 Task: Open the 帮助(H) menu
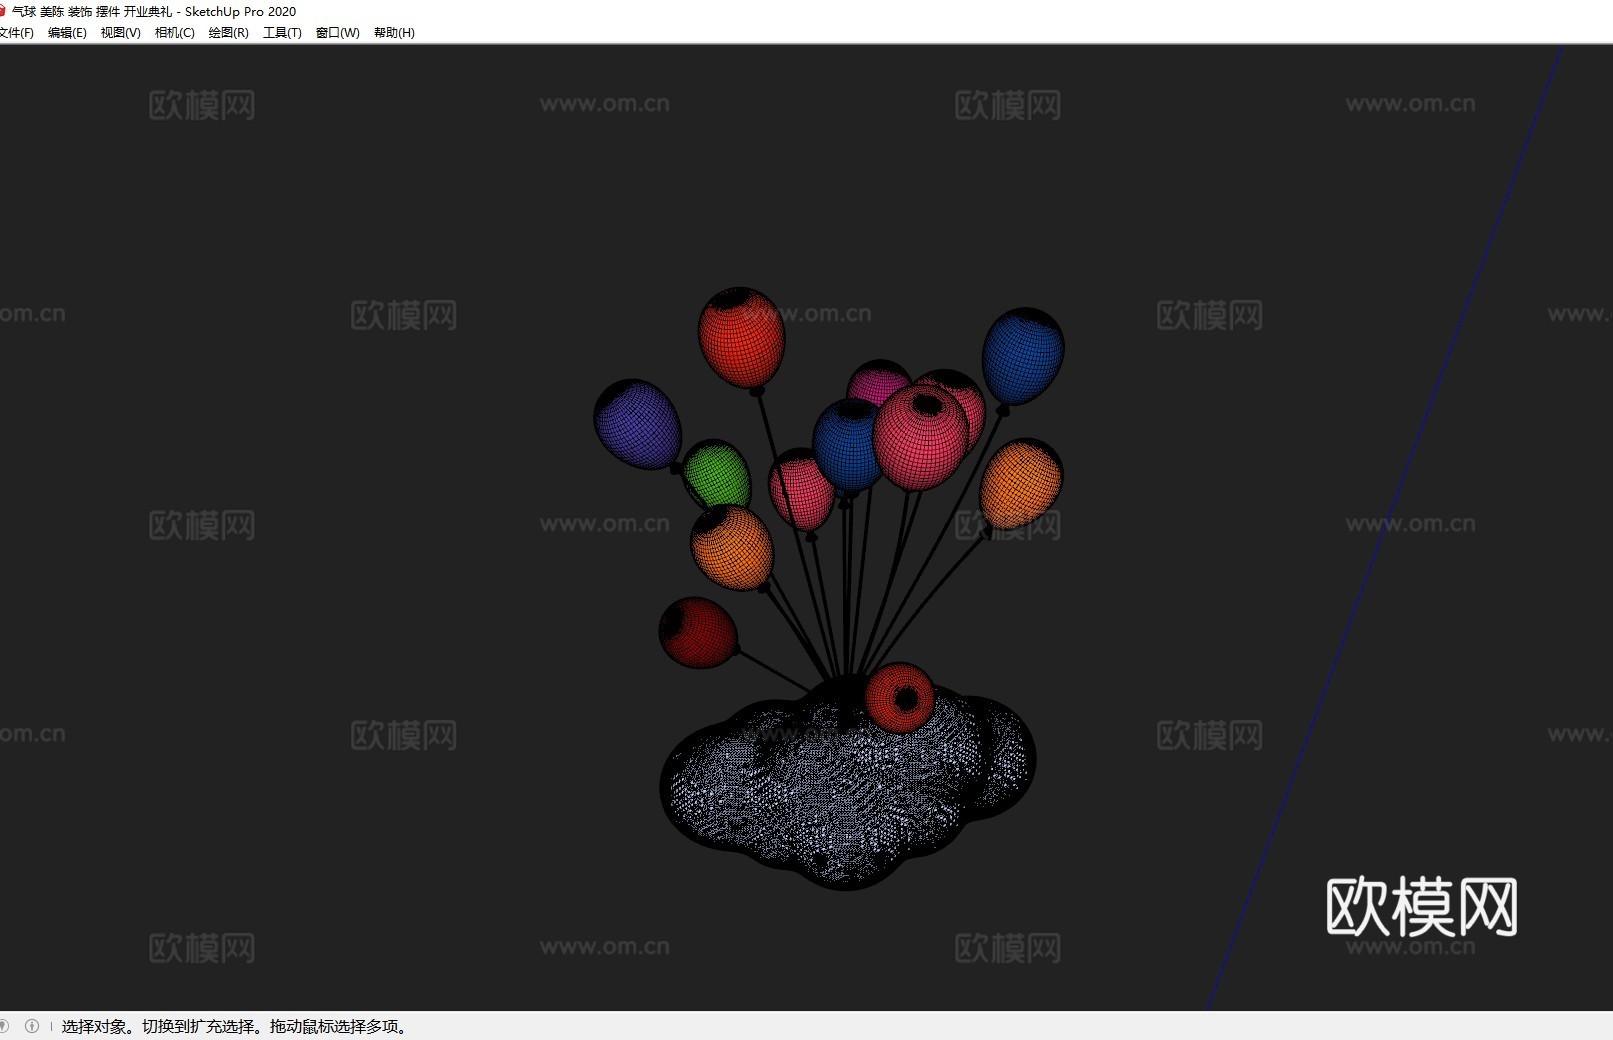click(394, 33)
